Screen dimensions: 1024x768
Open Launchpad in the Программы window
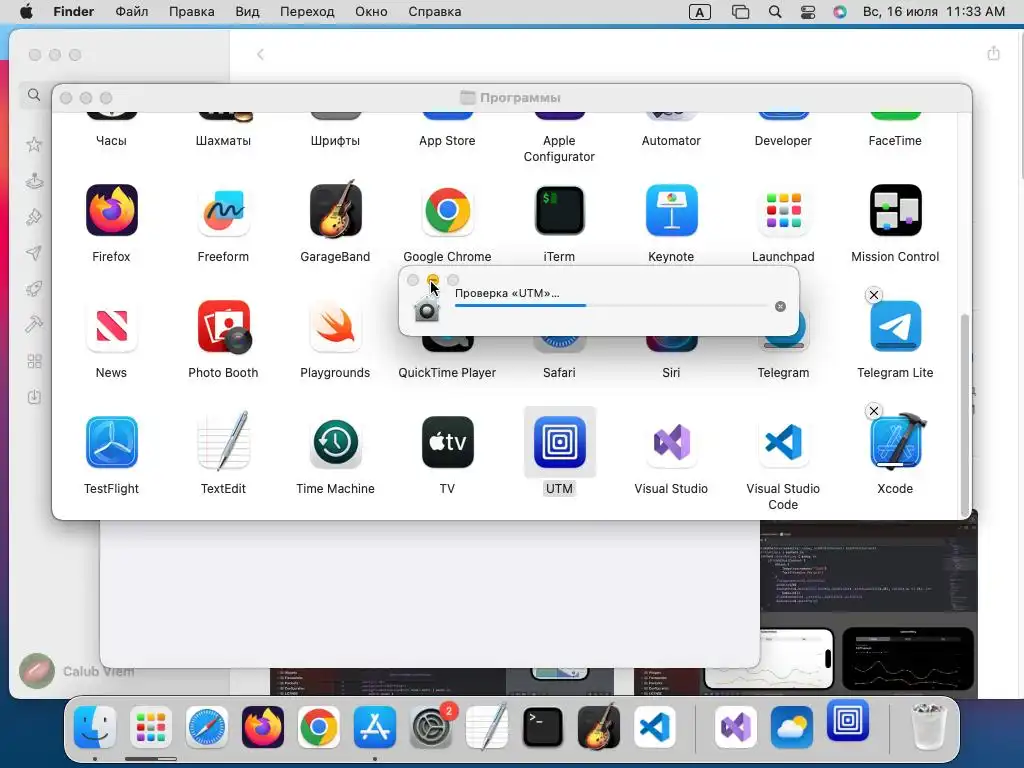pyautogui.click(x=783, y=210)
